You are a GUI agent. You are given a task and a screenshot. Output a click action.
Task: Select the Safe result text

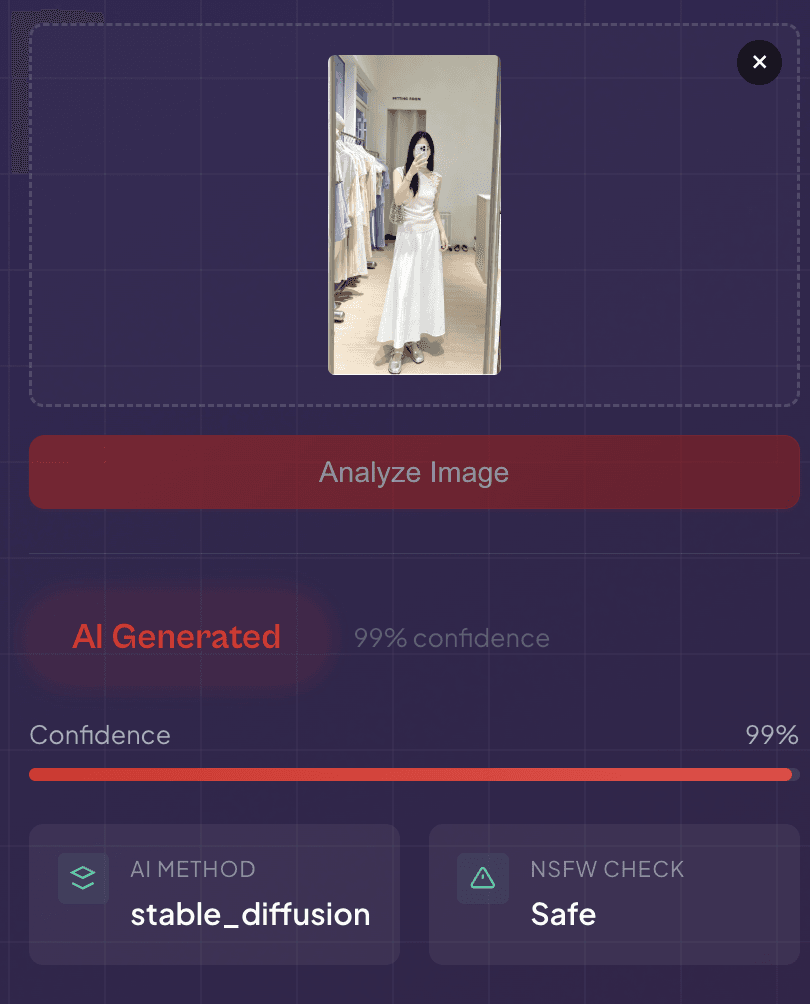tap(563, 914)
